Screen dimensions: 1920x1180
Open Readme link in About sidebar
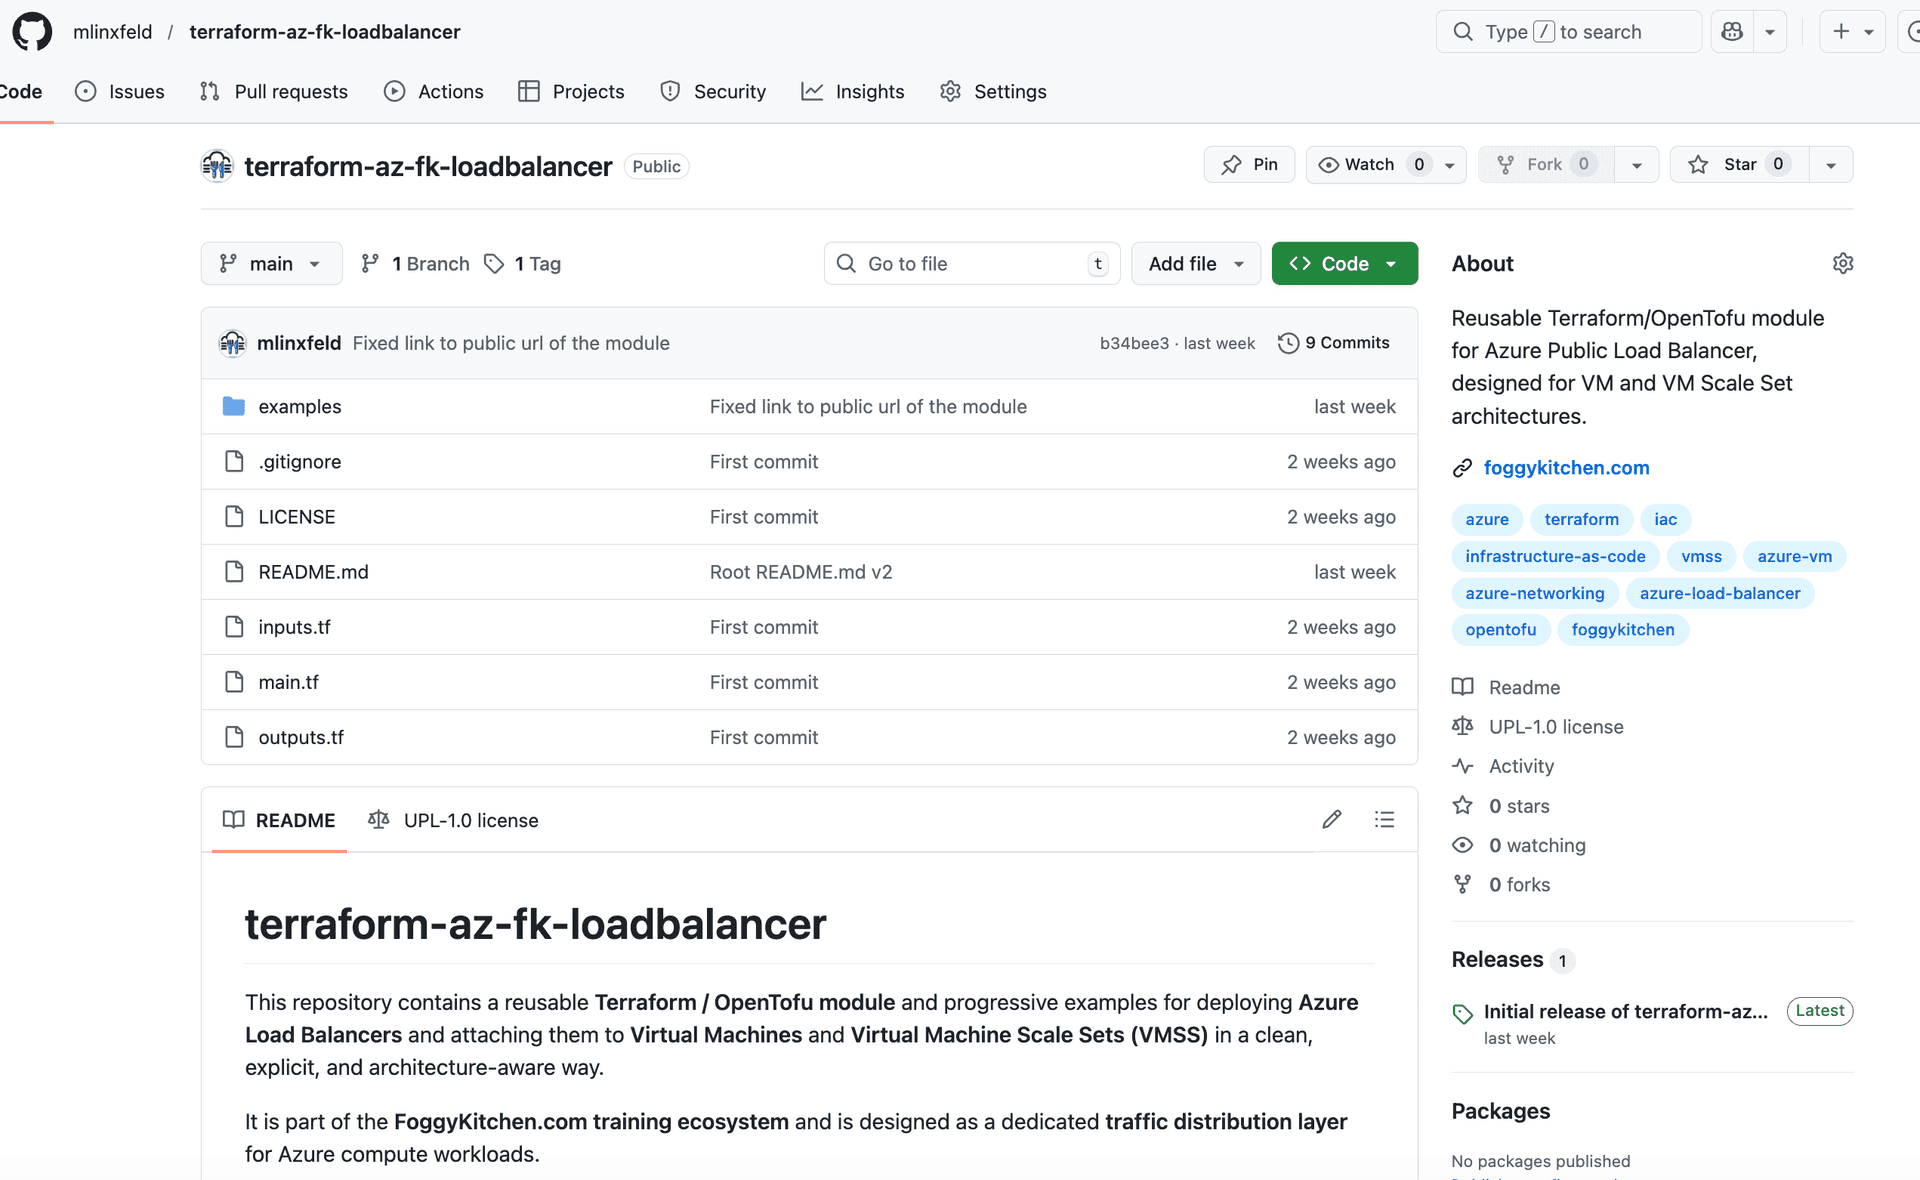(x=1506, y=687)
